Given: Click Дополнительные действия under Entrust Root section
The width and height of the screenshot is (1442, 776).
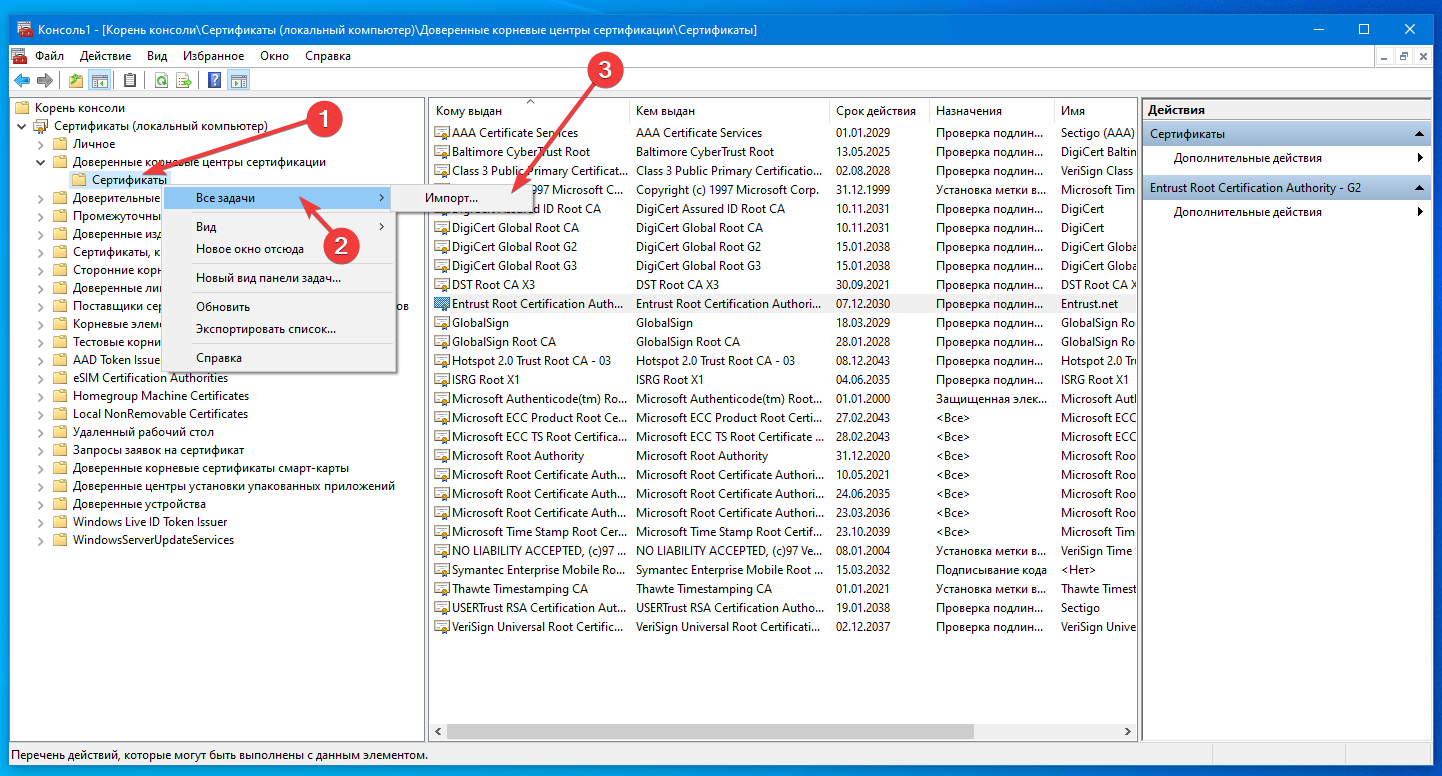Looking at the screenshot, I should point(1247,212).
